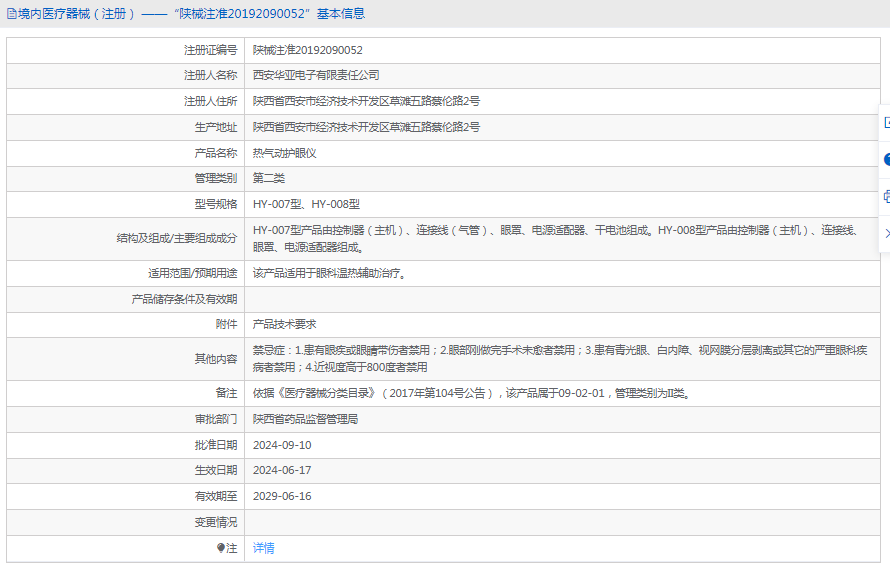Click the expiry date 2029-06-16
This screenshot has width=890, height=570.
click(282, 496)
